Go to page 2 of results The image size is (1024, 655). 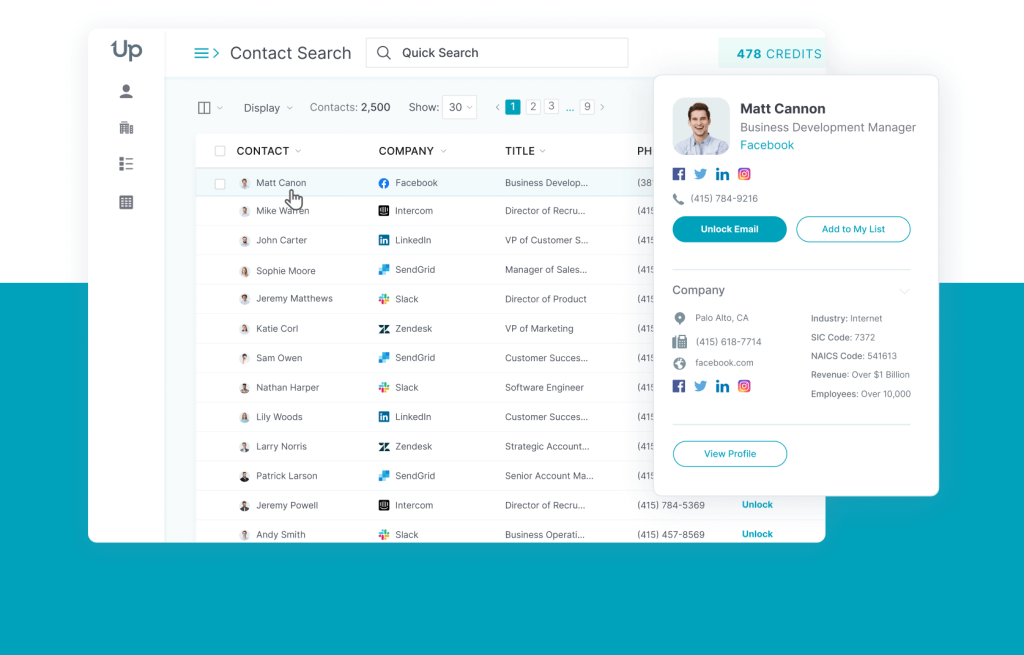533,106
